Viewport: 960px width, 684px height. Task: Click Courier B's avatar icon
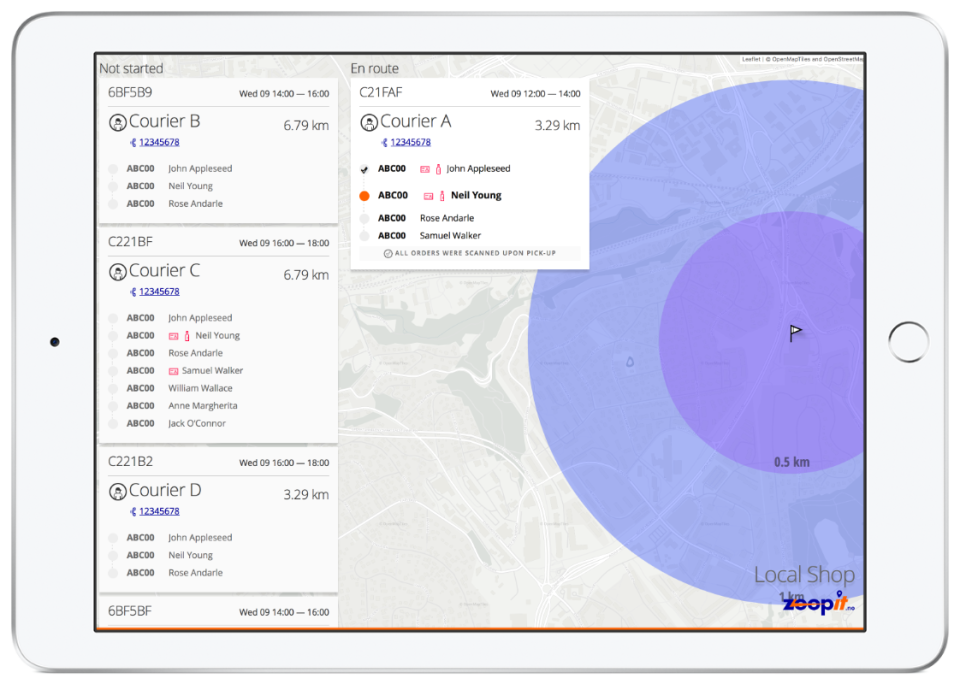[118, 123]
